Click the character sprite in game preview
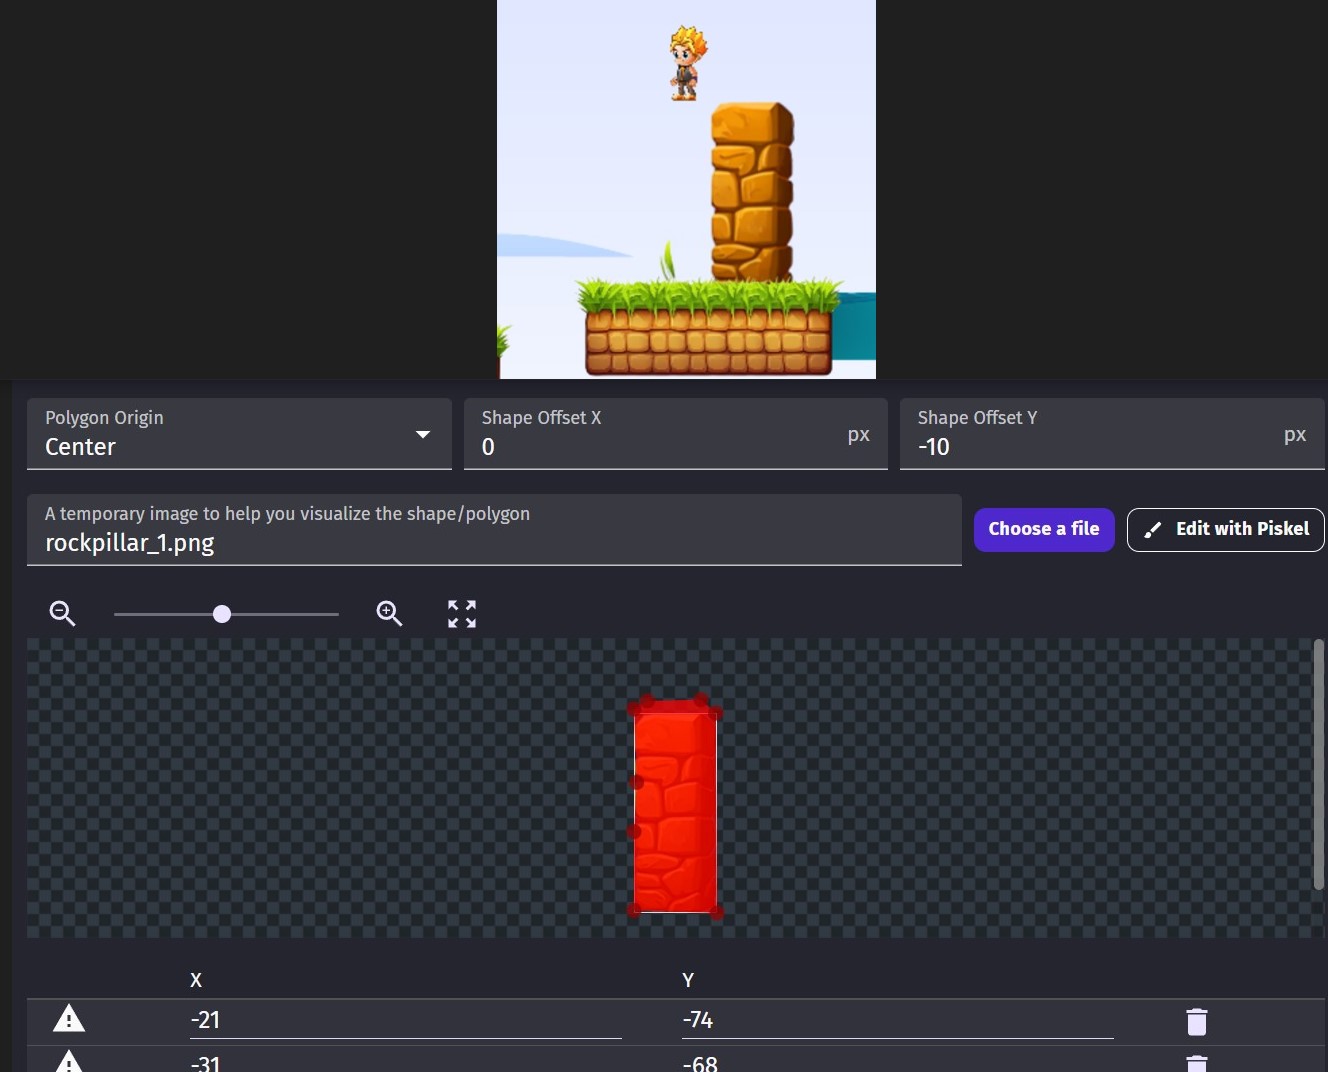The image size is (1328, 1072). click(687, 63)
